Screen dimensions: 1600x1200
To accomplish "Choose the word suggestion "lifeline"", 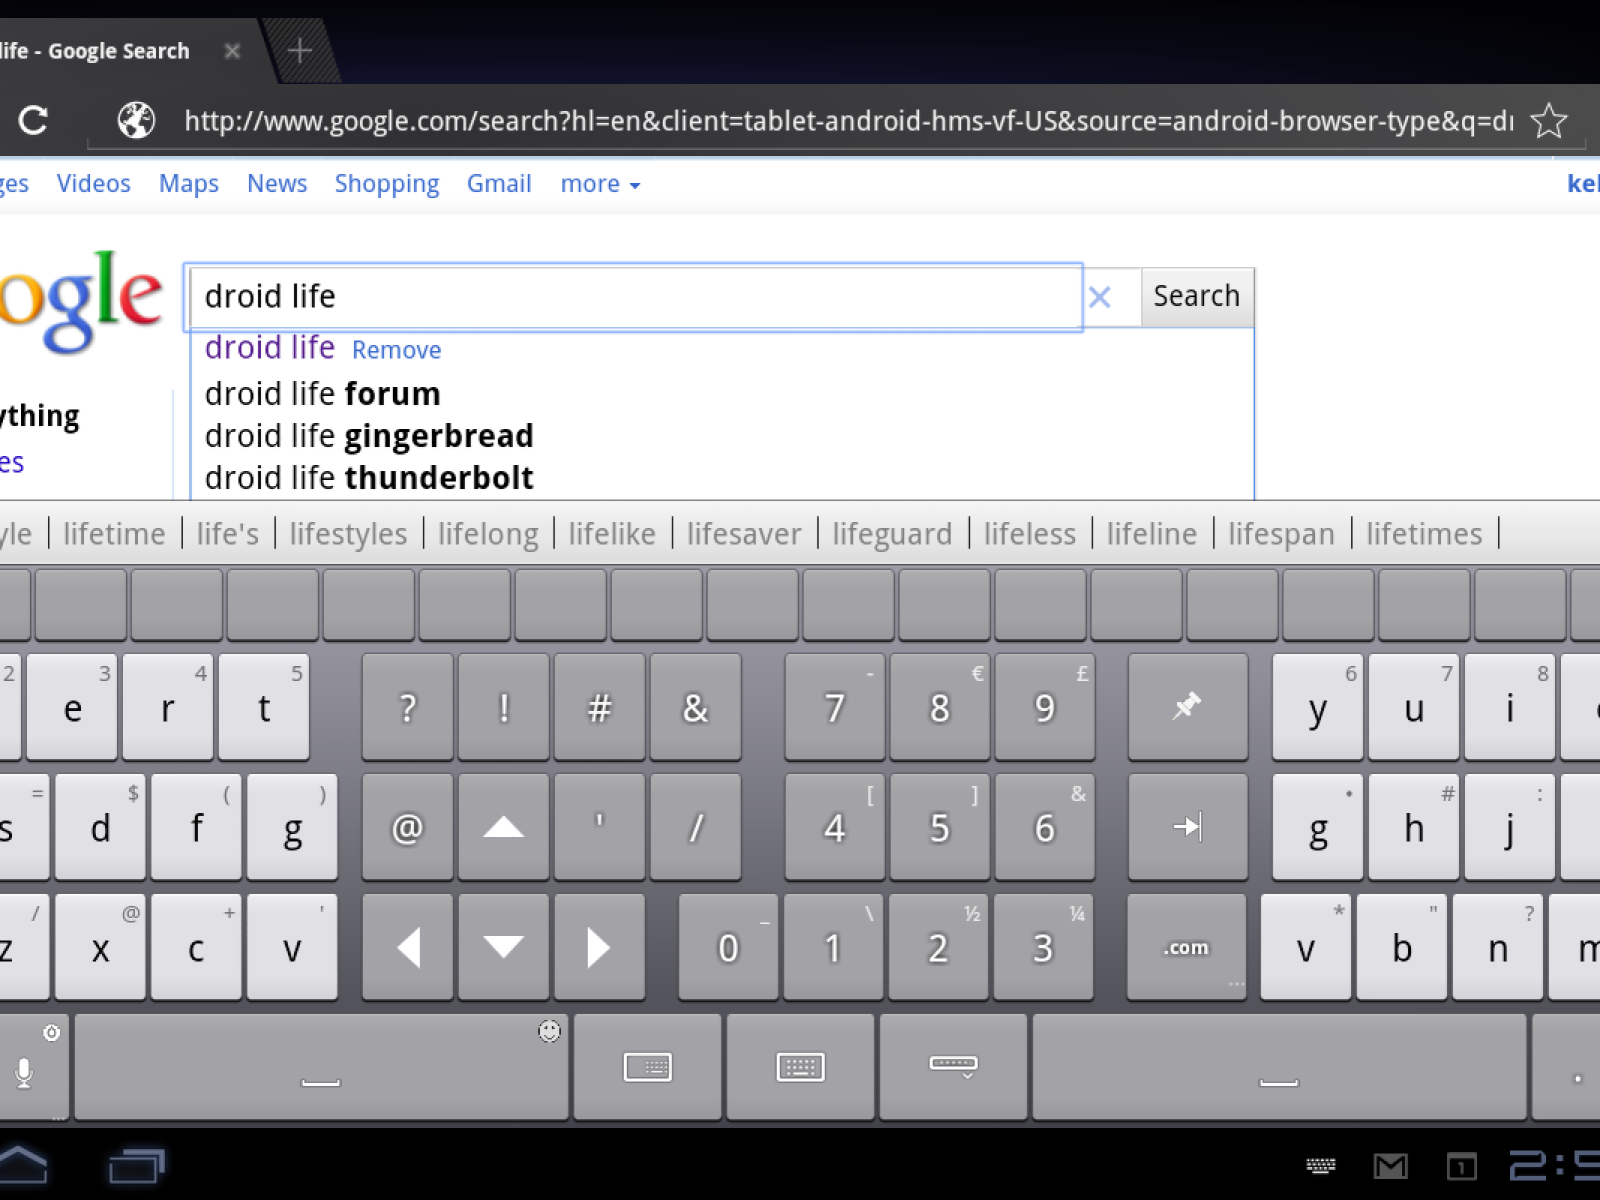I will (x=1152, y=534).
